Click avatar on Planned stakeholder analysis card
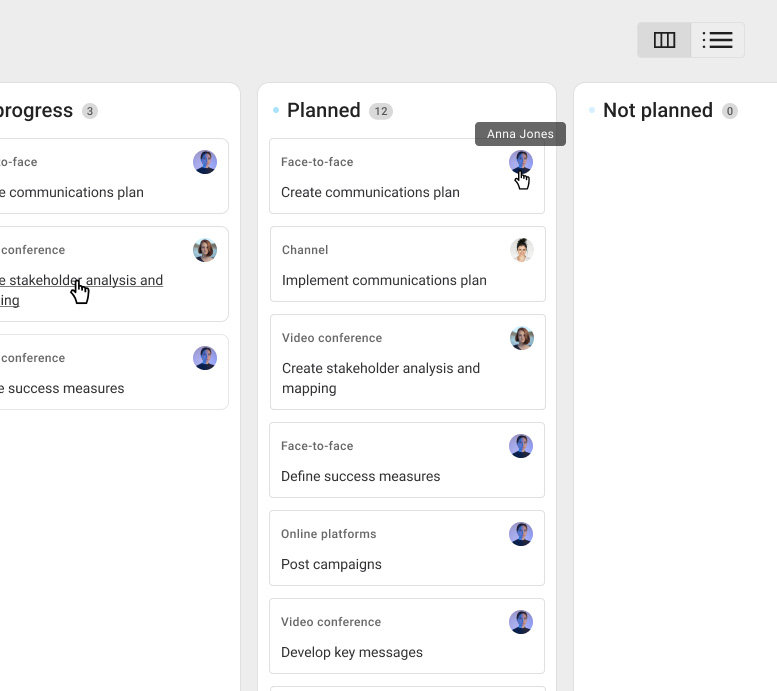The width and height of the screenshot is (777, 691). (521, 338)
